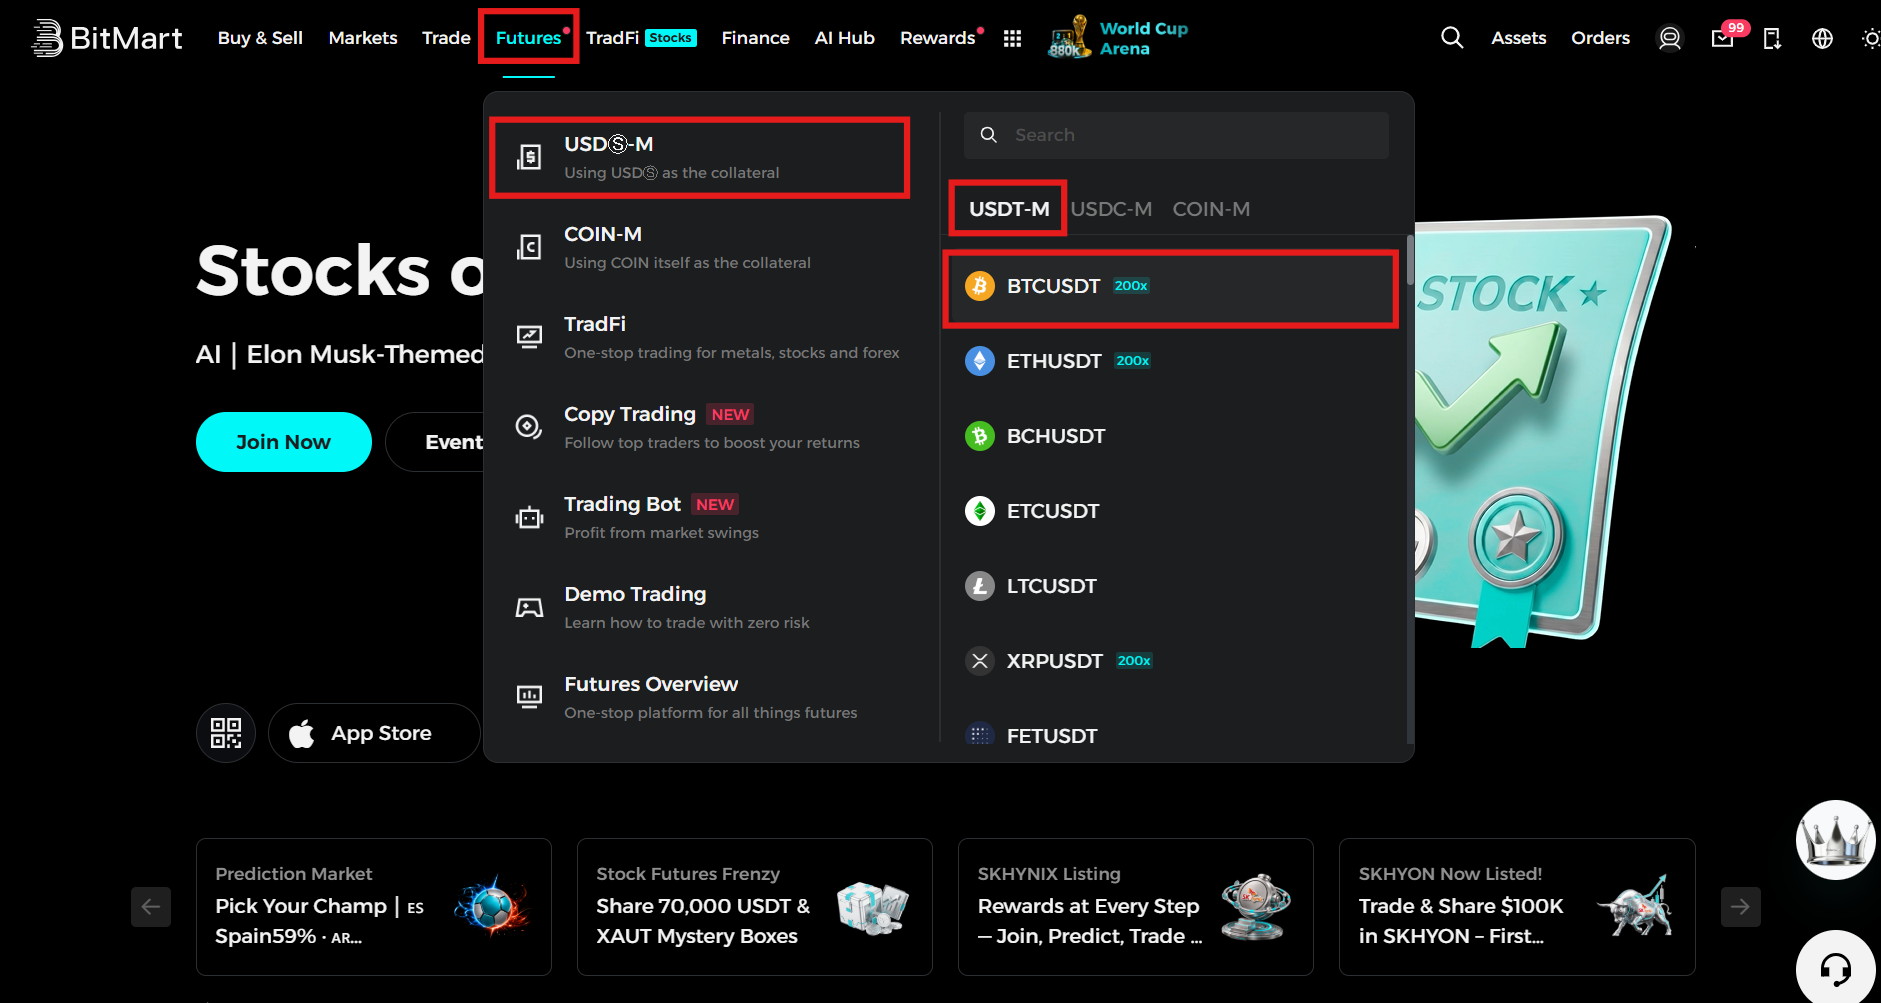The height and width of the screenshot is (1003, 1881).
Task: Open the Prediction Market promo card
Action: point(374,907)
